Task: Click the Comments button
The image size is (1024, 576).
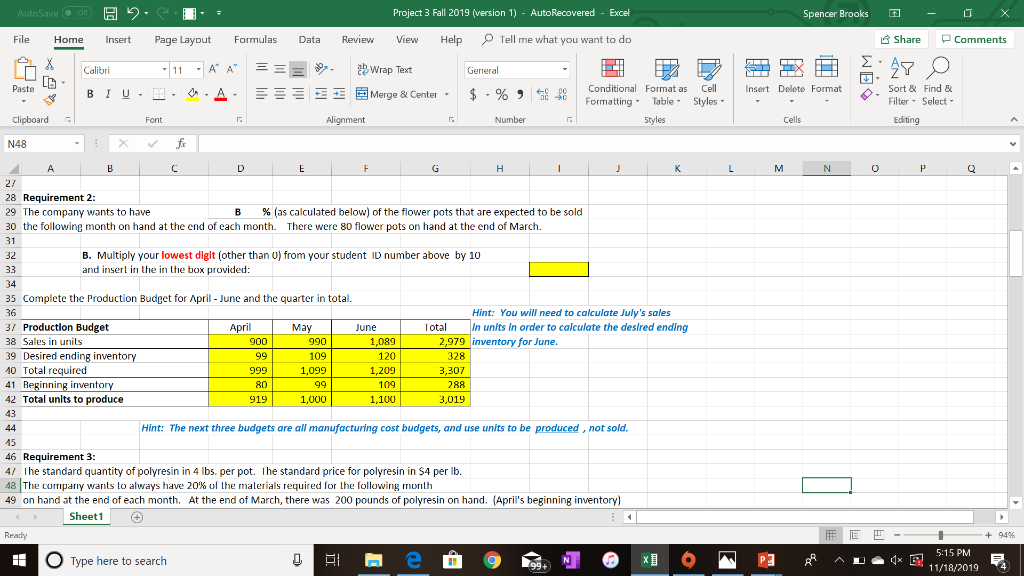Action: pos(974,39)
